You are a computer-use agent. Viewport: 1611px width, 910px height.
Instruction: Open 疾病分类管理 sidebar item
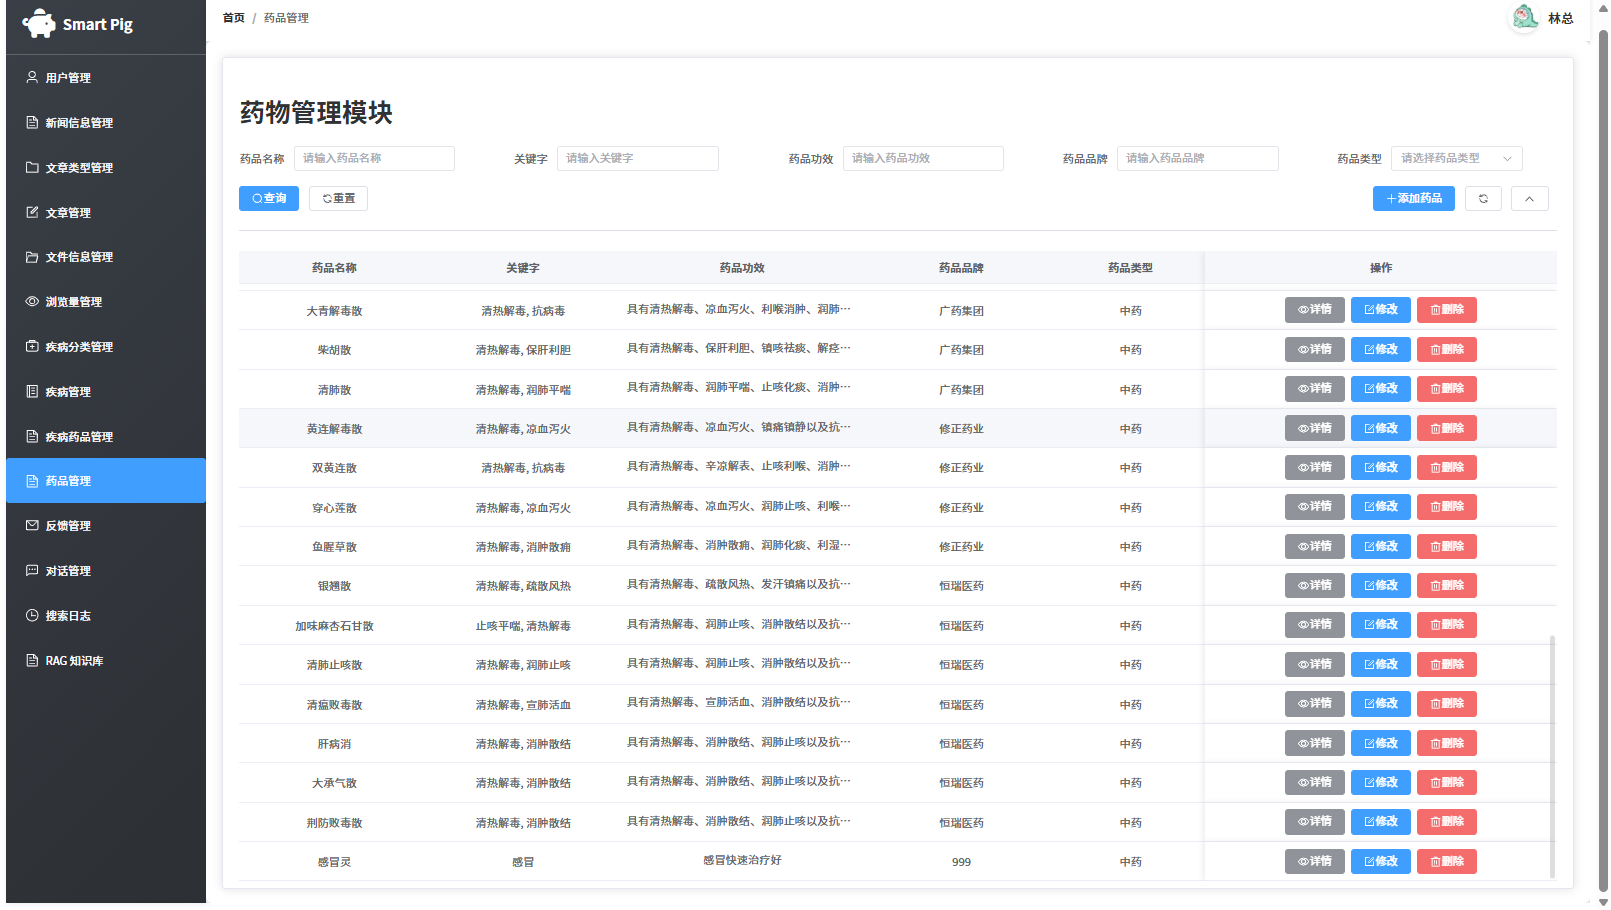click(x=106, y=346)
